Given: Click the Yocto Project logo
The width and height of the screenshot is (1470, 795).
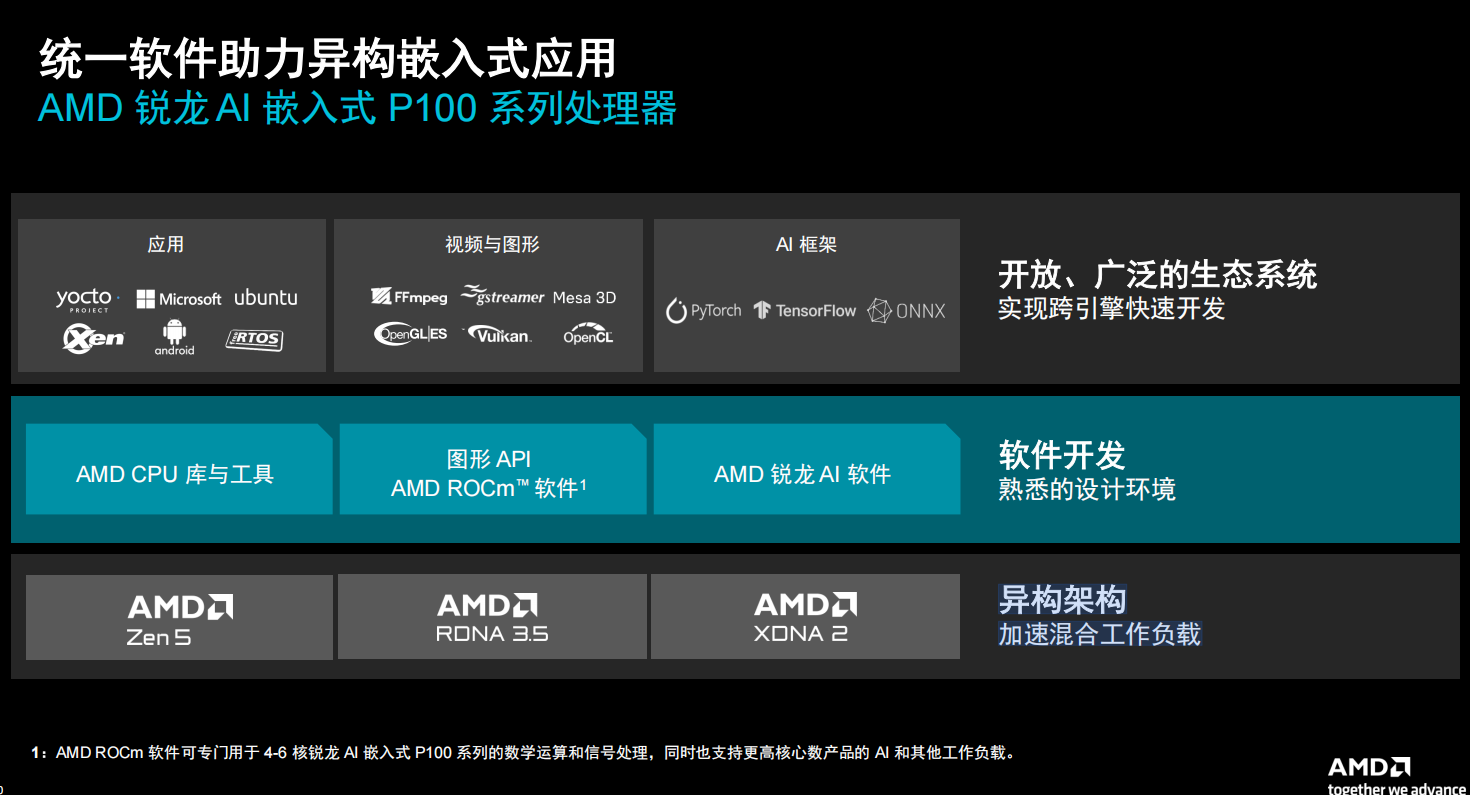Looking at the screenshot, I should pyautogui.click(x=88, y=300).
